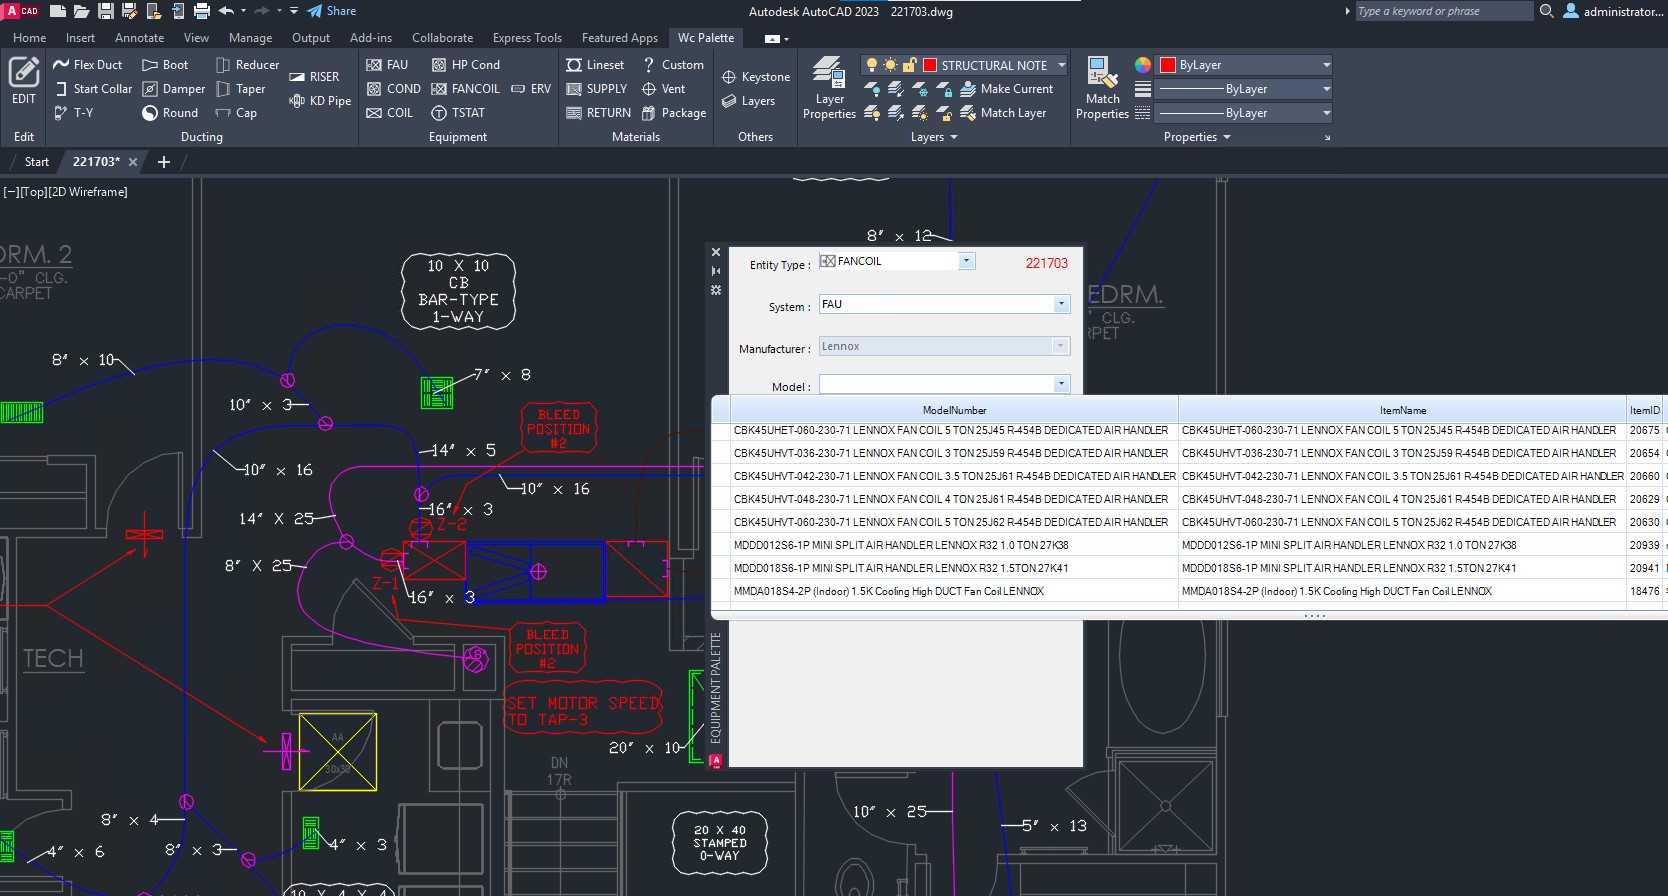Select the KD Pipe tool
The height and width of the screenshot is (896, 1668).
320,101
